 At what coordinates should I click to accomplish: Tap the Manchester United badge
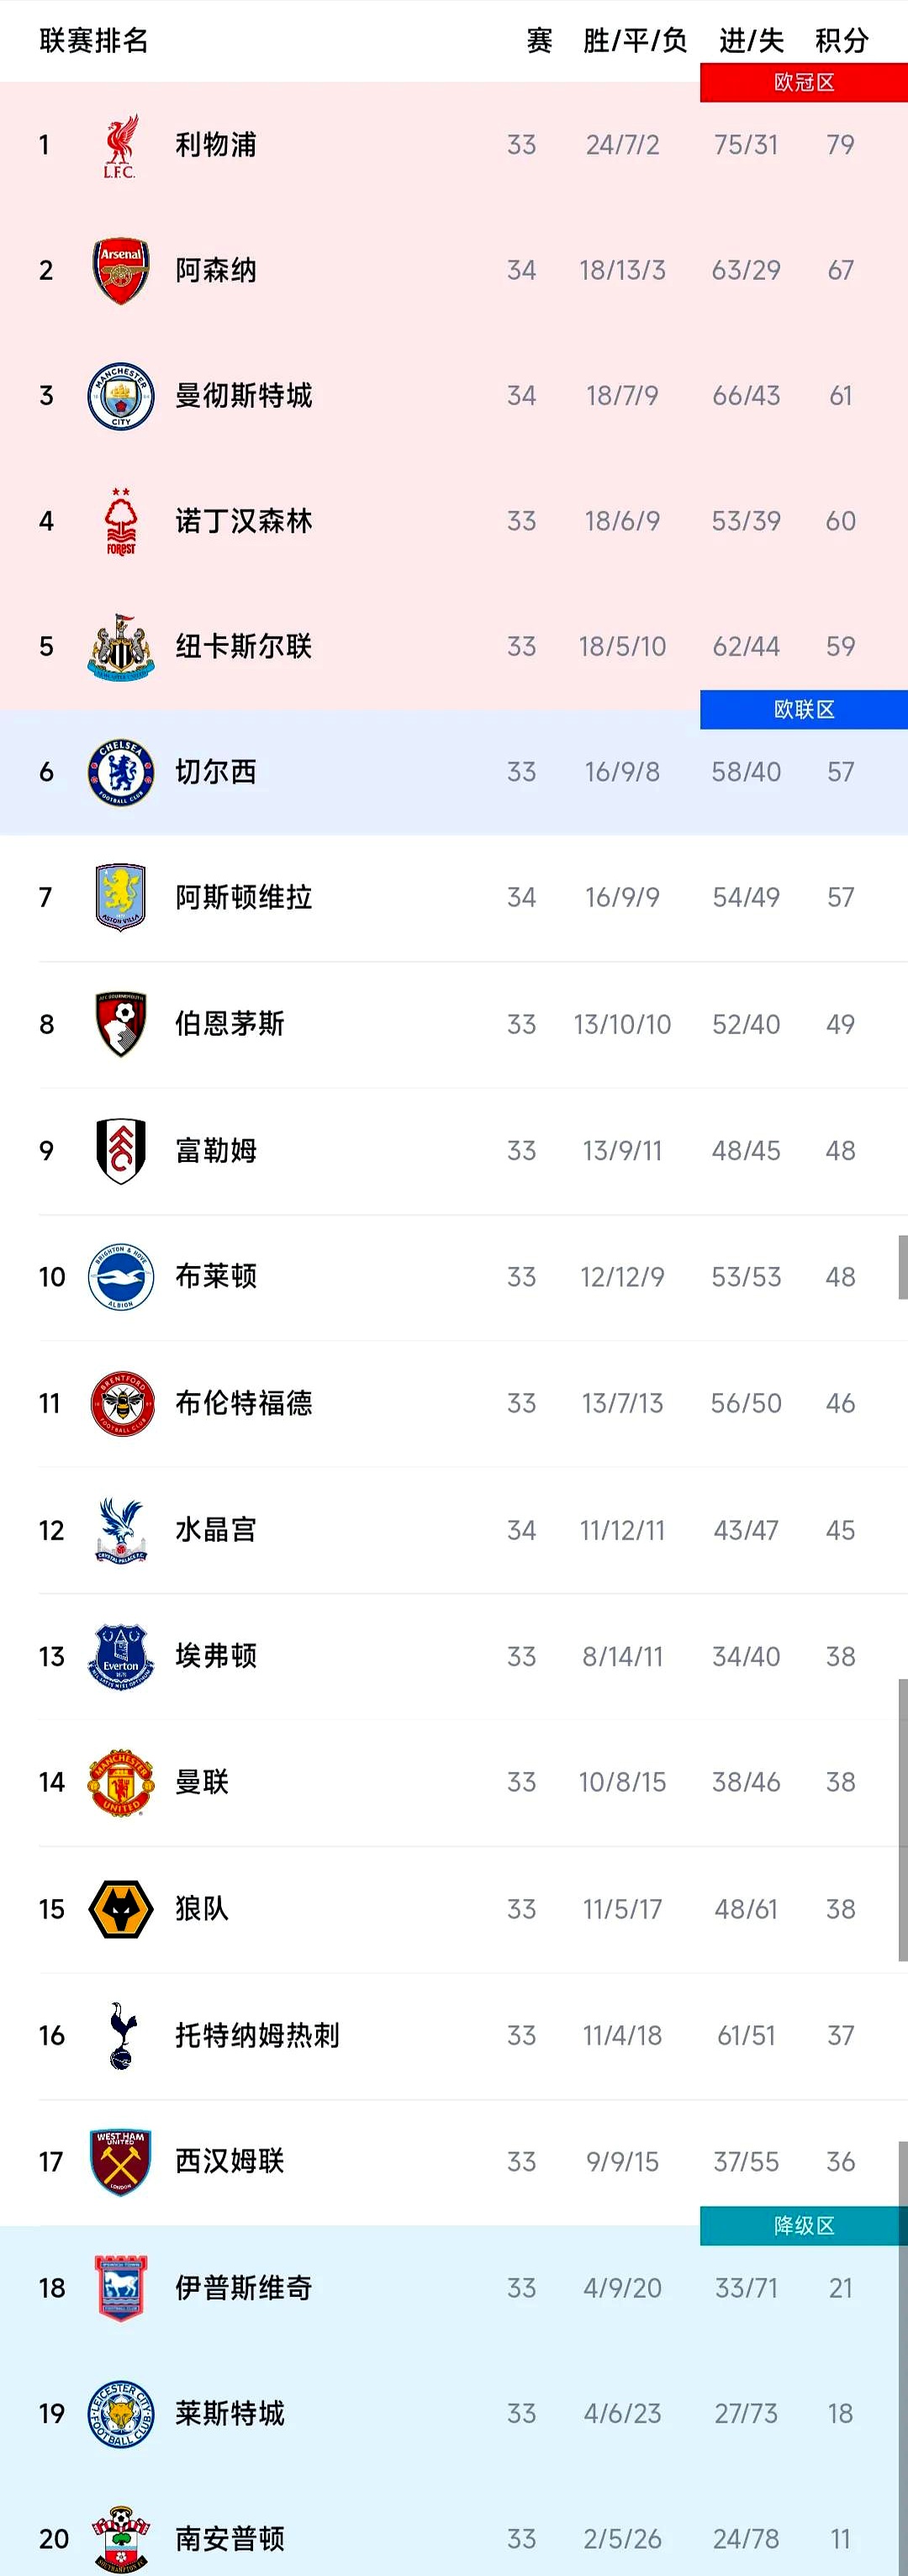[x=120, y=1782]
